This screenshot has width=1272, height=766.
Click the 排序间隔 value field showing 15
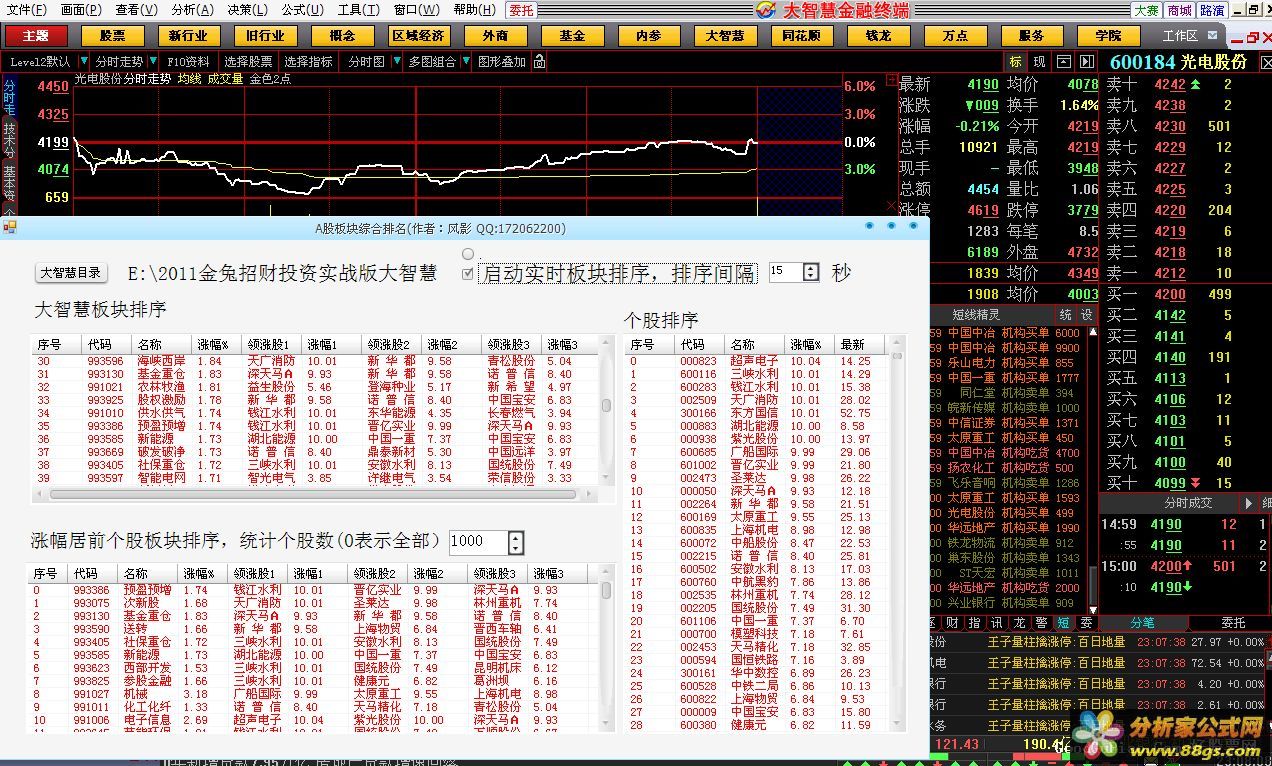click(786, 272)
